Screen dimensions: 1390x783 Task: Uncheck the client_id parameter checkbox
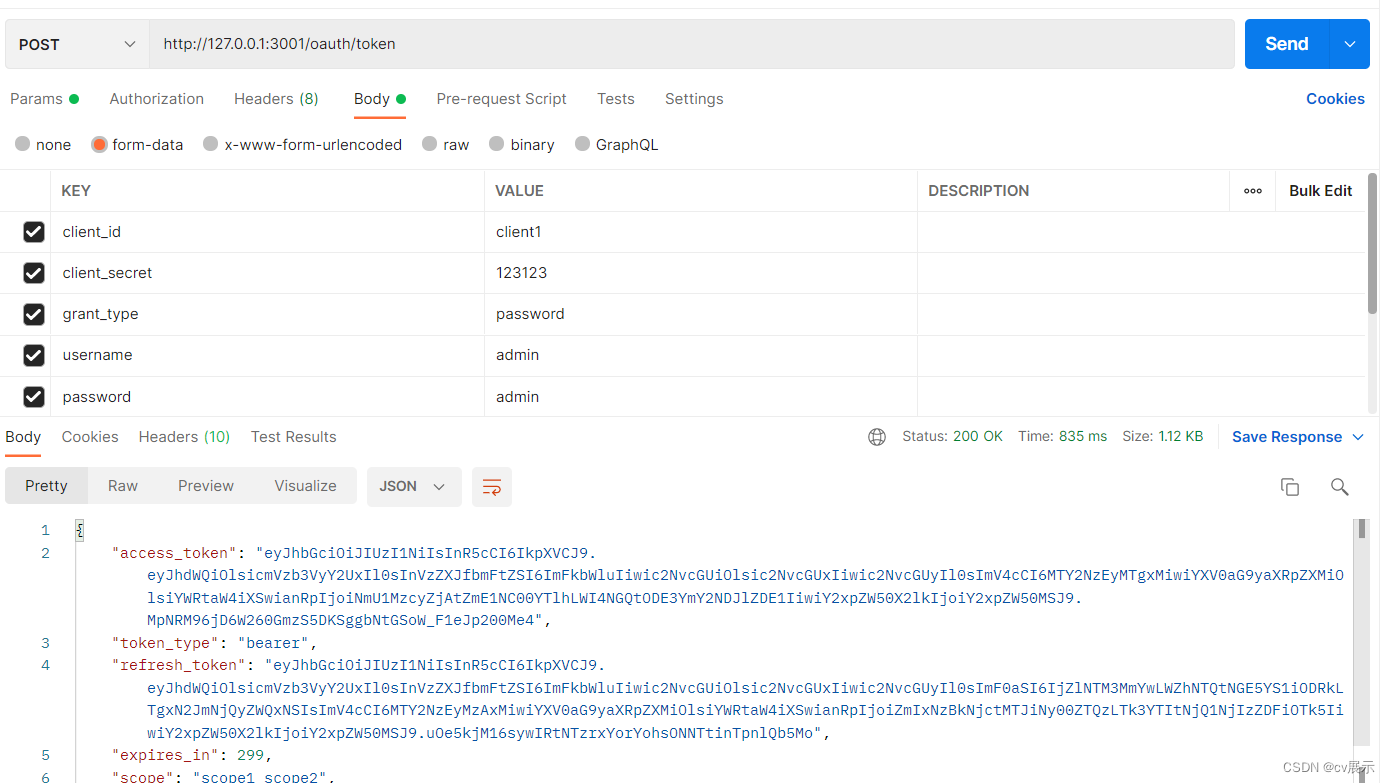pos(34,232)
